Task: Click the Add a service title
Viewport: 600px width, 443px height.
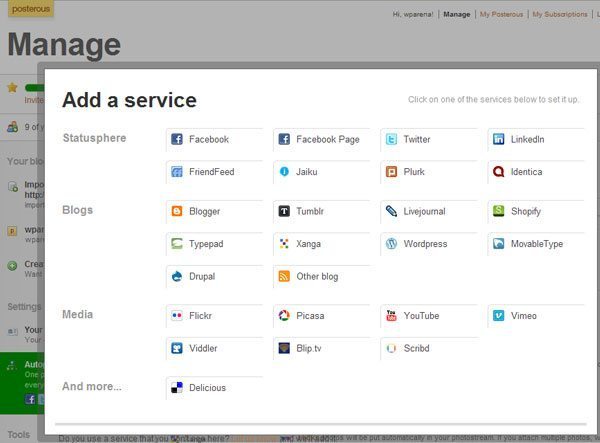Action: tap(129, 100)
